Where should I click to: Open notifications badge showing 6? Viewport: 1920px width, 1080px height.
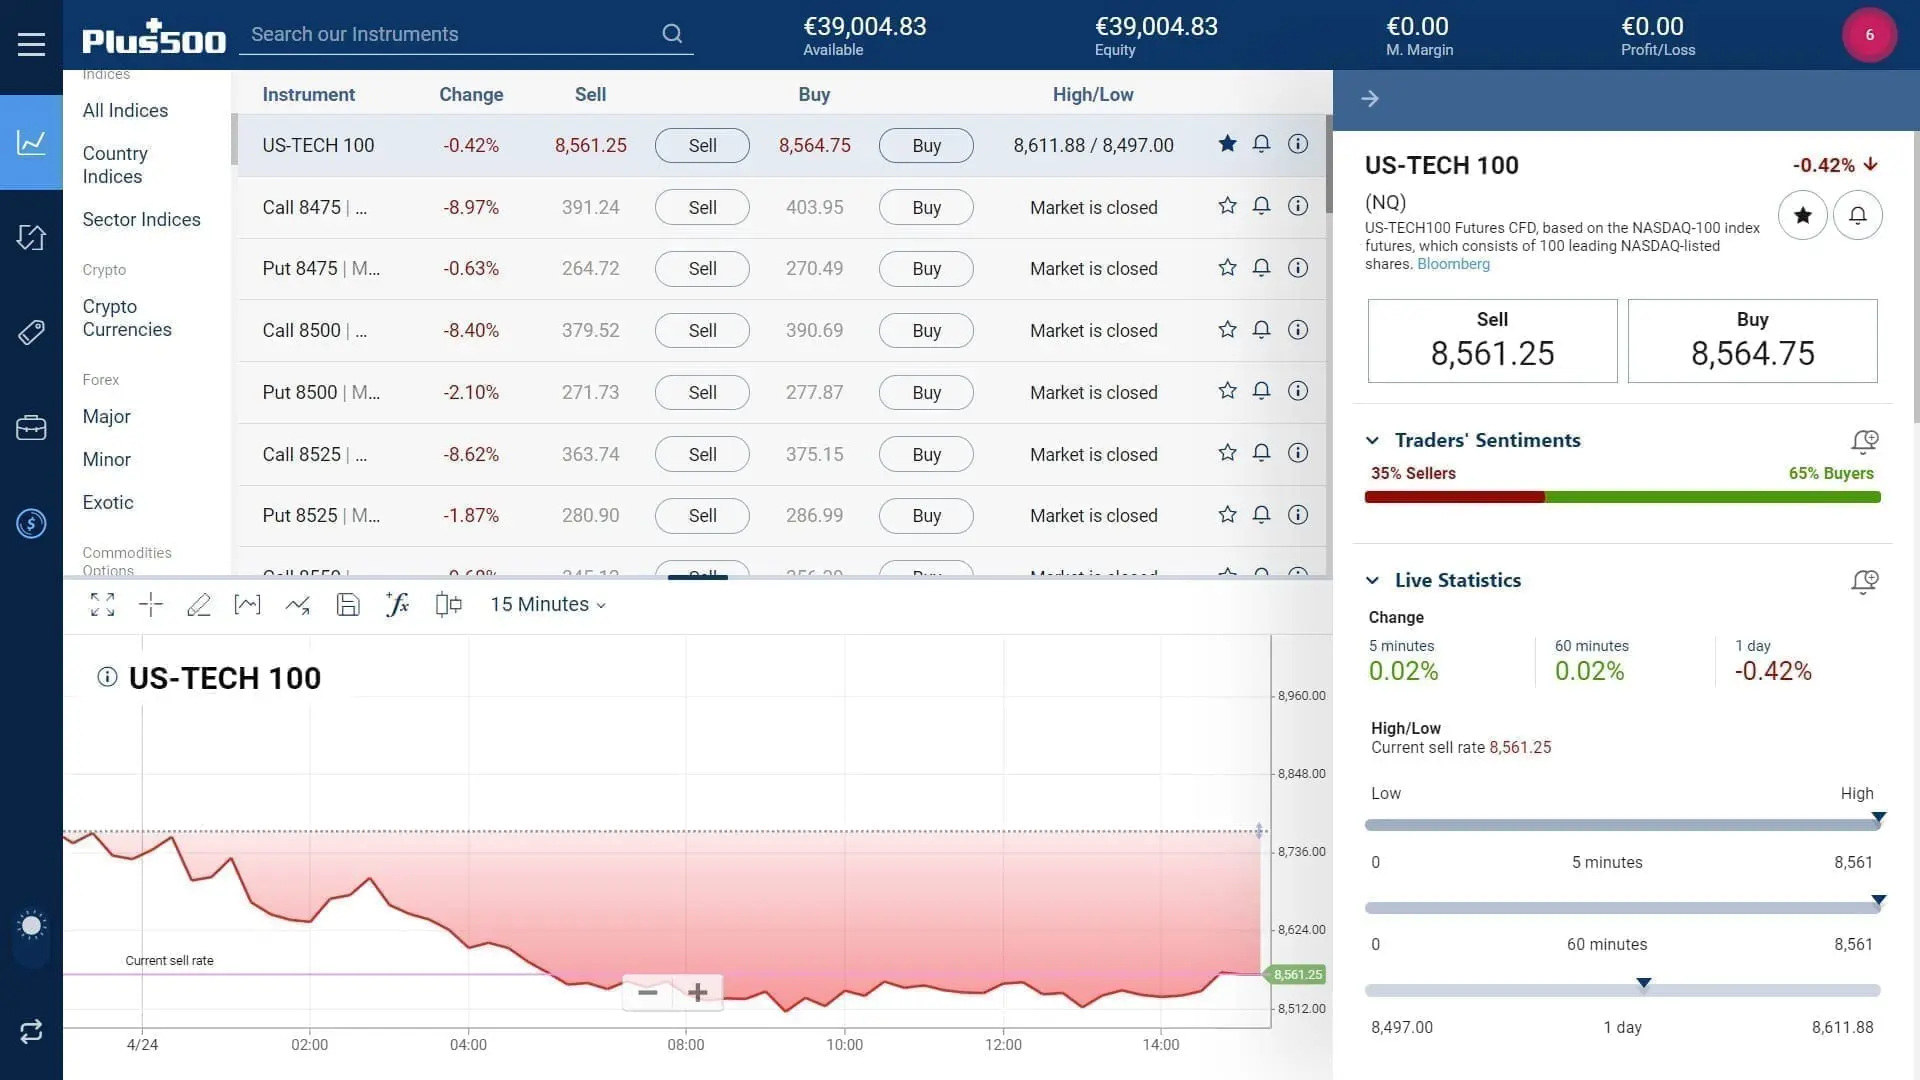tap(1869, 35)
